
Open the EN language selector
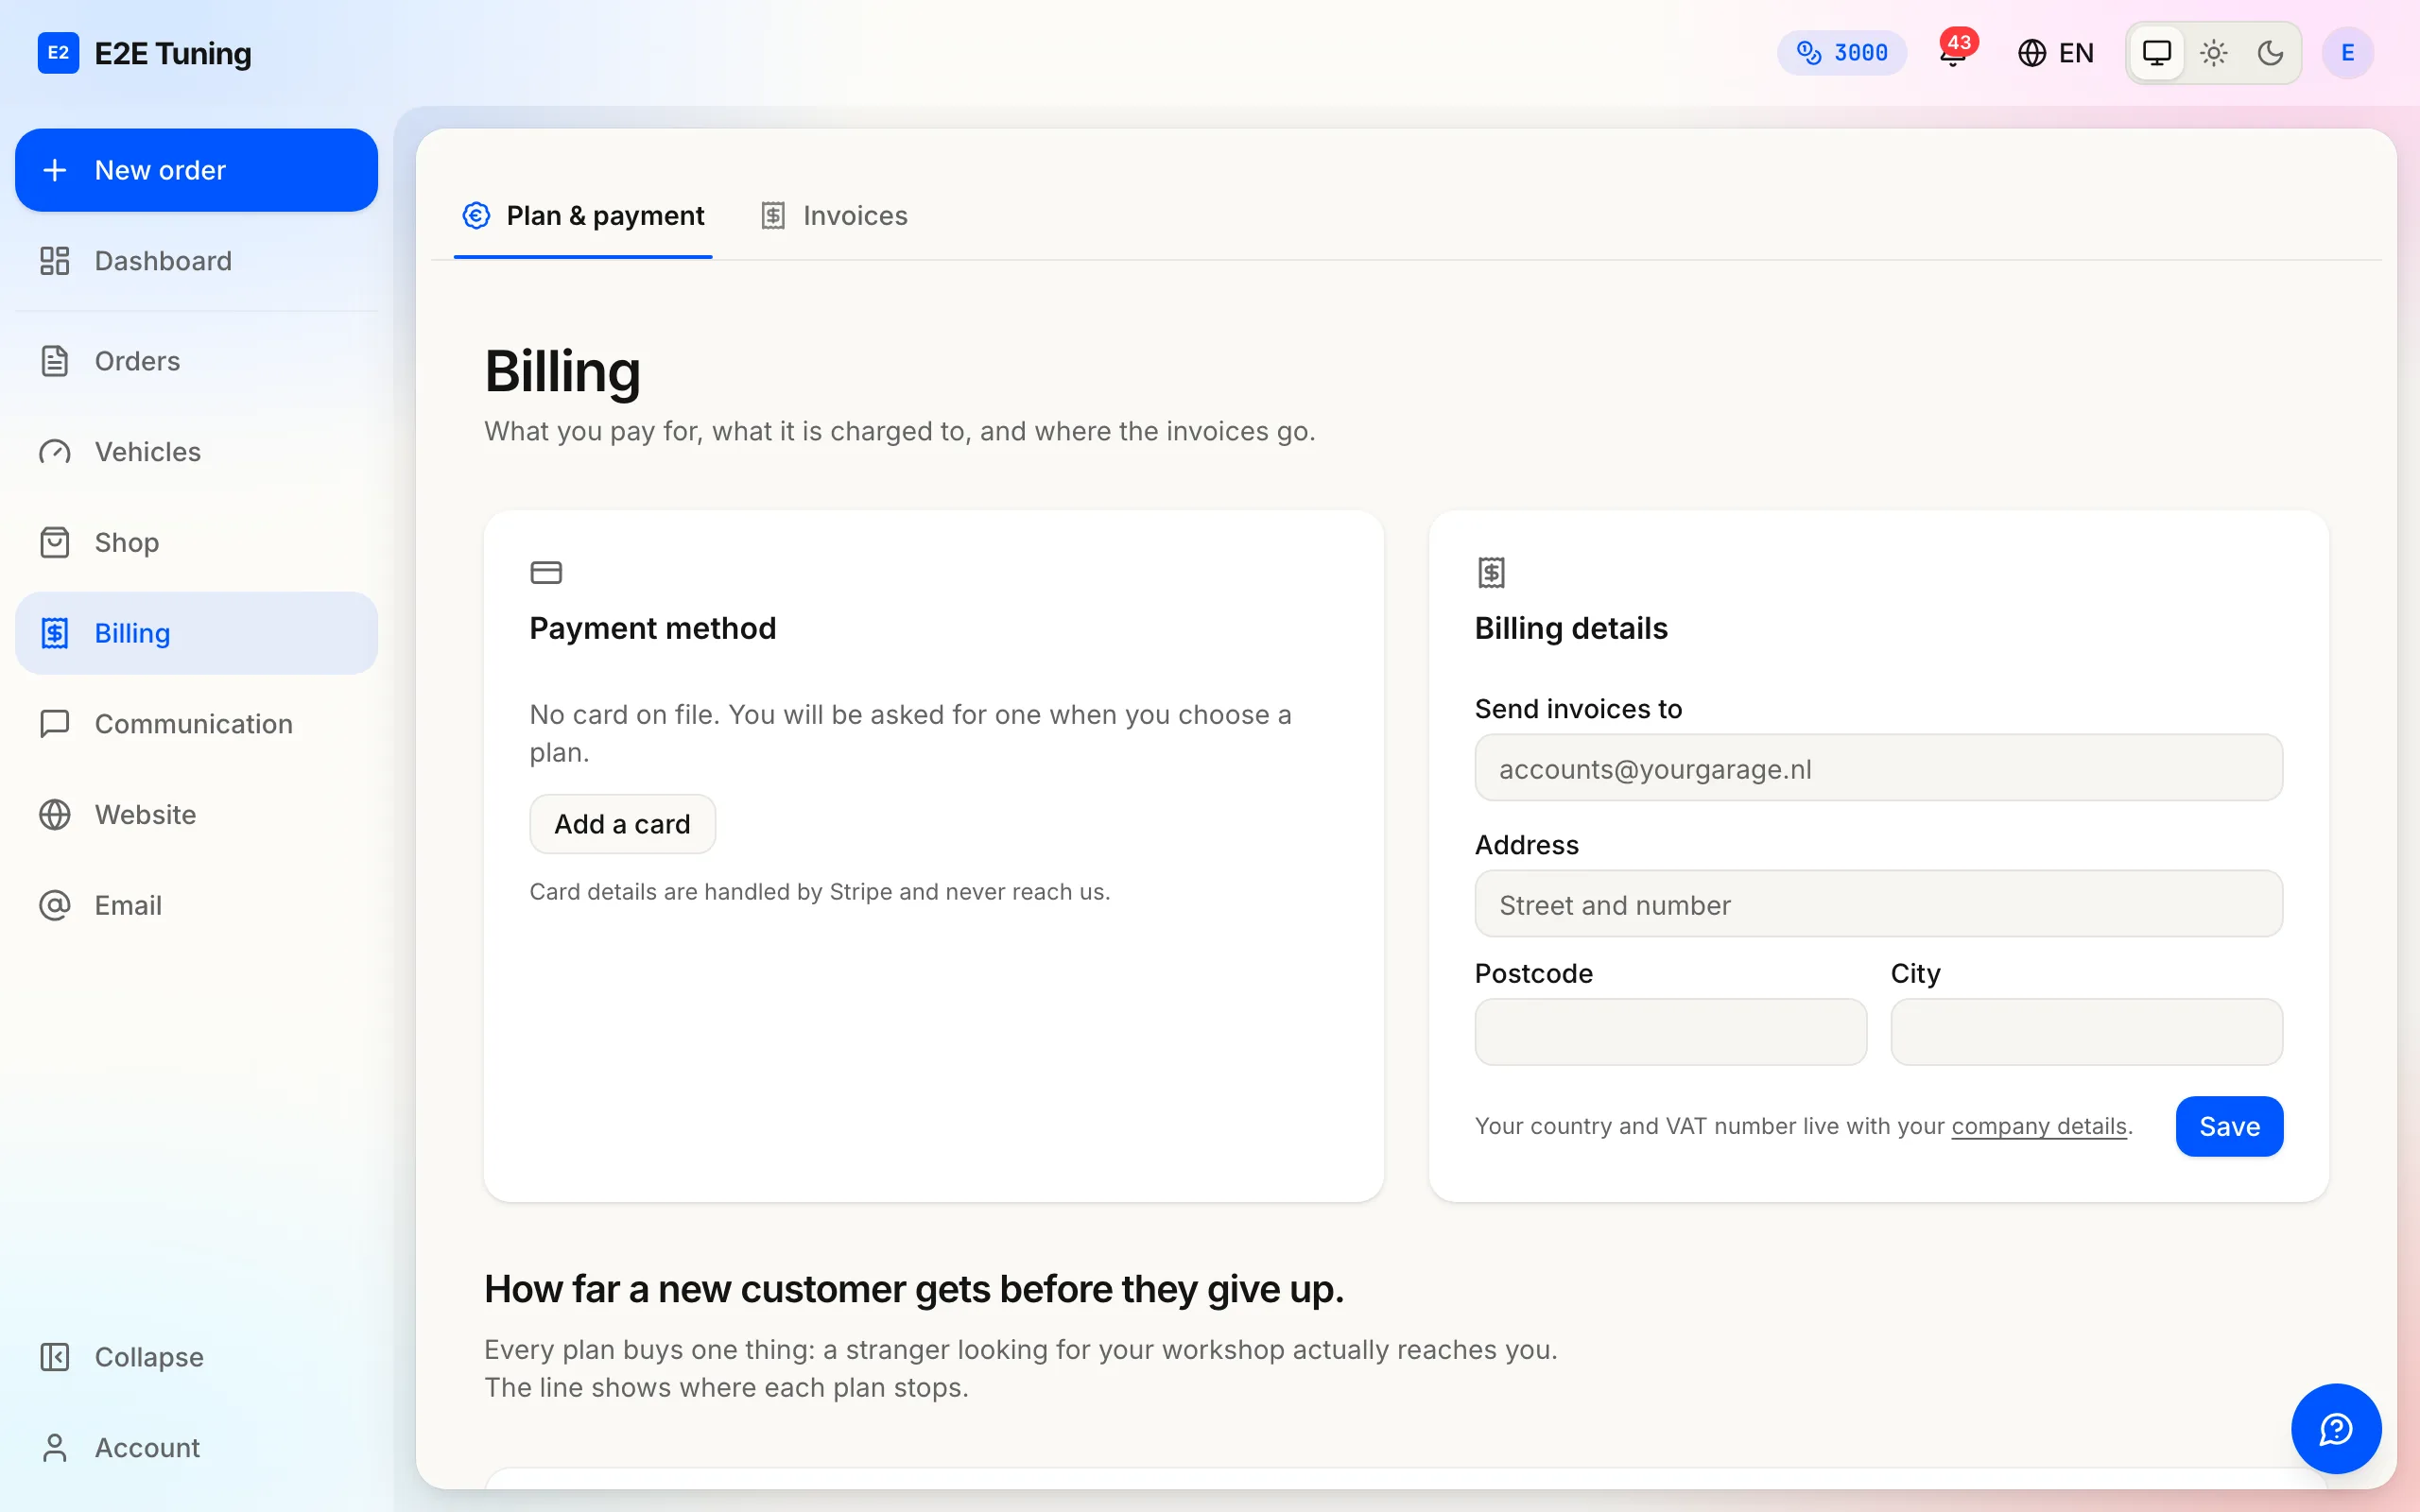pos(2055,53)
